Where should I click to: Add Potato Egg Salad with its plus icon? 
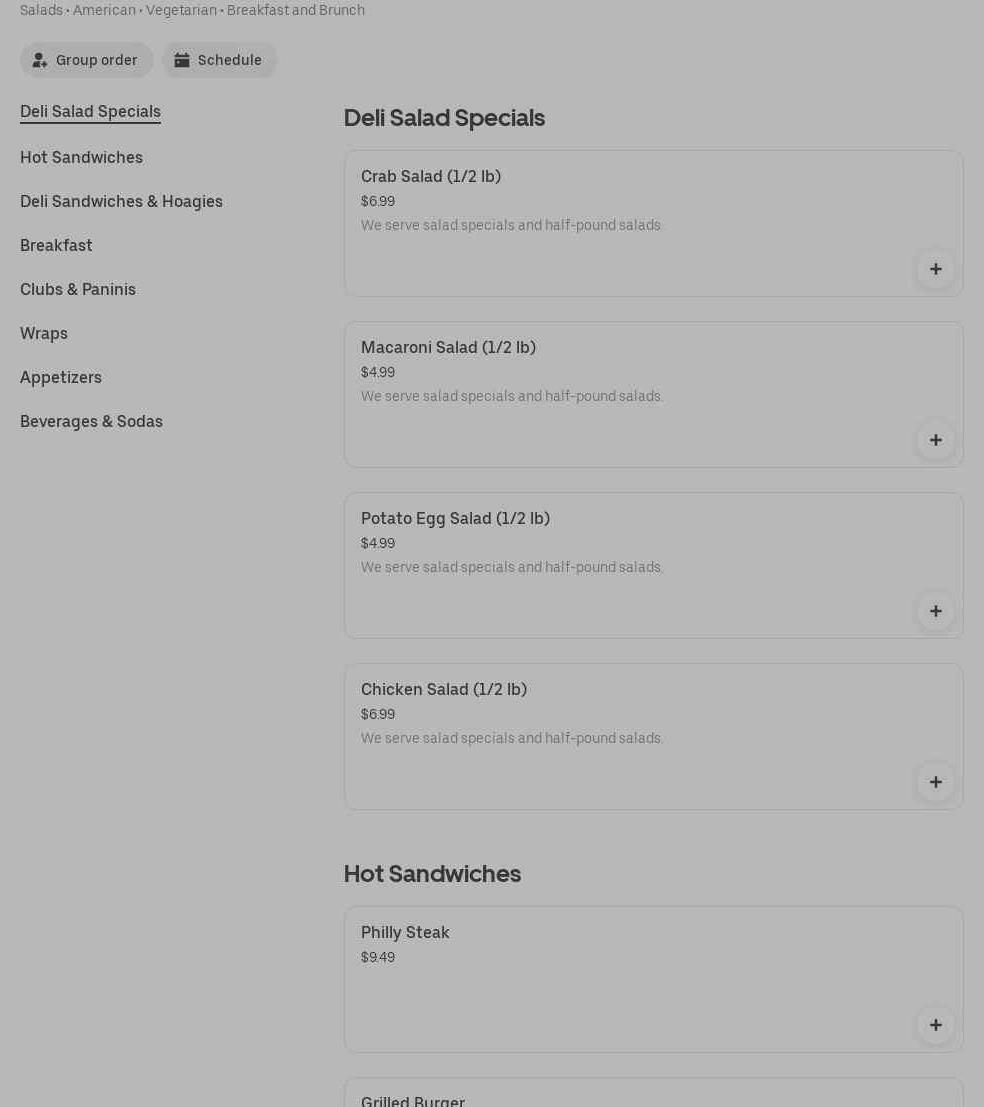click(x=935, y=611)
